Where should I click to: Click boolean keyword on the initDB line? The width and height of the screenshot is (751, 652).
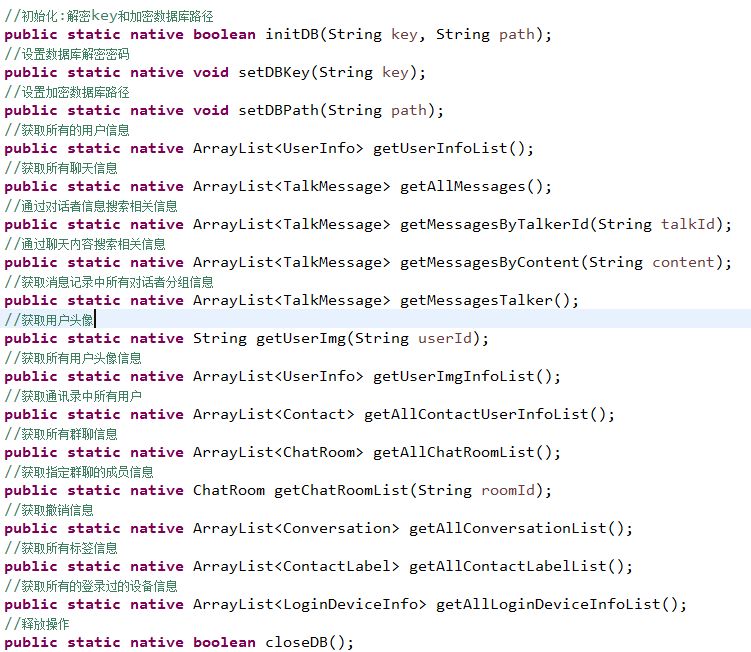[224, 34]
